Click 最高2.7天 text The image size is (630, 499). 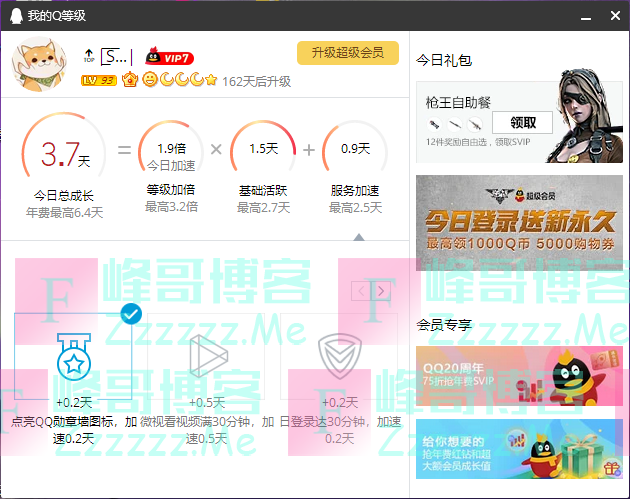point(263,208)
